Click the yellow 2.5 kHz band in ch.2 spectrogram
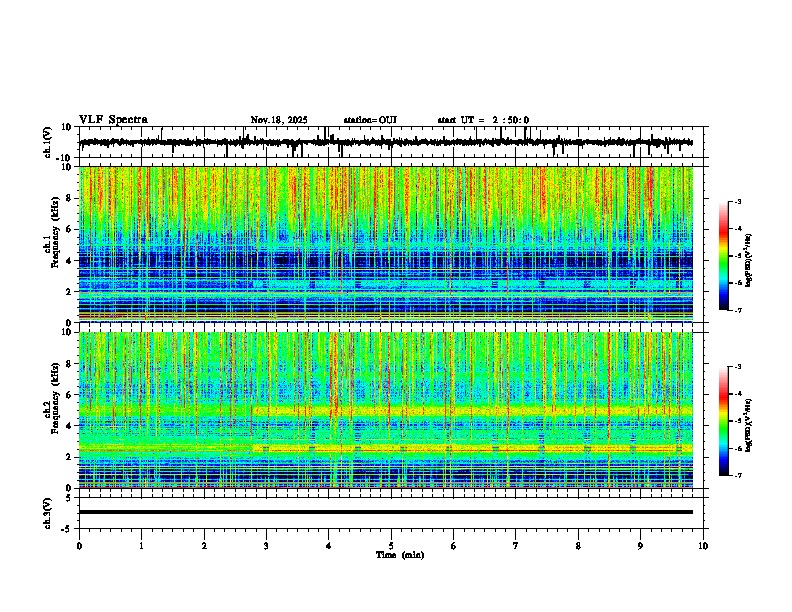This screenshot has height=612, width=792. [472, 448]
